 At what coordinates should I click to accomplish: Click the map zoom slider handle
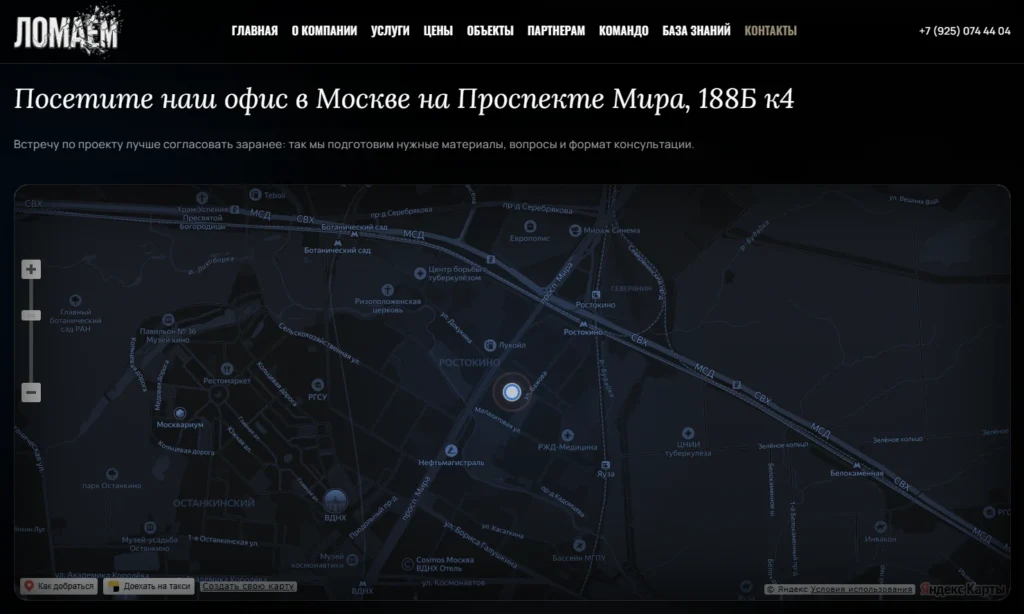pos(31,315)
